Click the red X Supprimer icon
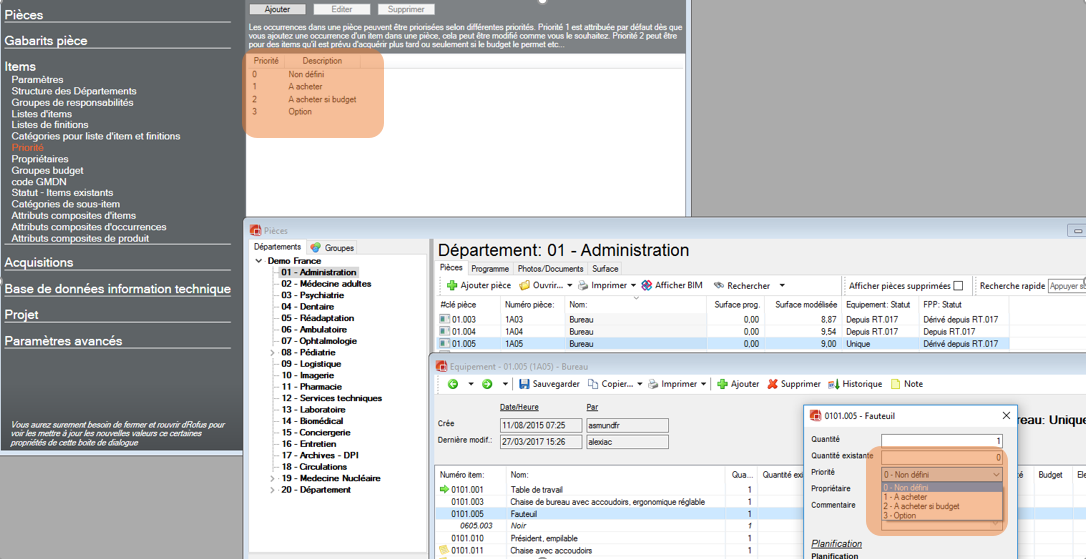The height and width of the screenshot is (559, 1086). (772, 384)
